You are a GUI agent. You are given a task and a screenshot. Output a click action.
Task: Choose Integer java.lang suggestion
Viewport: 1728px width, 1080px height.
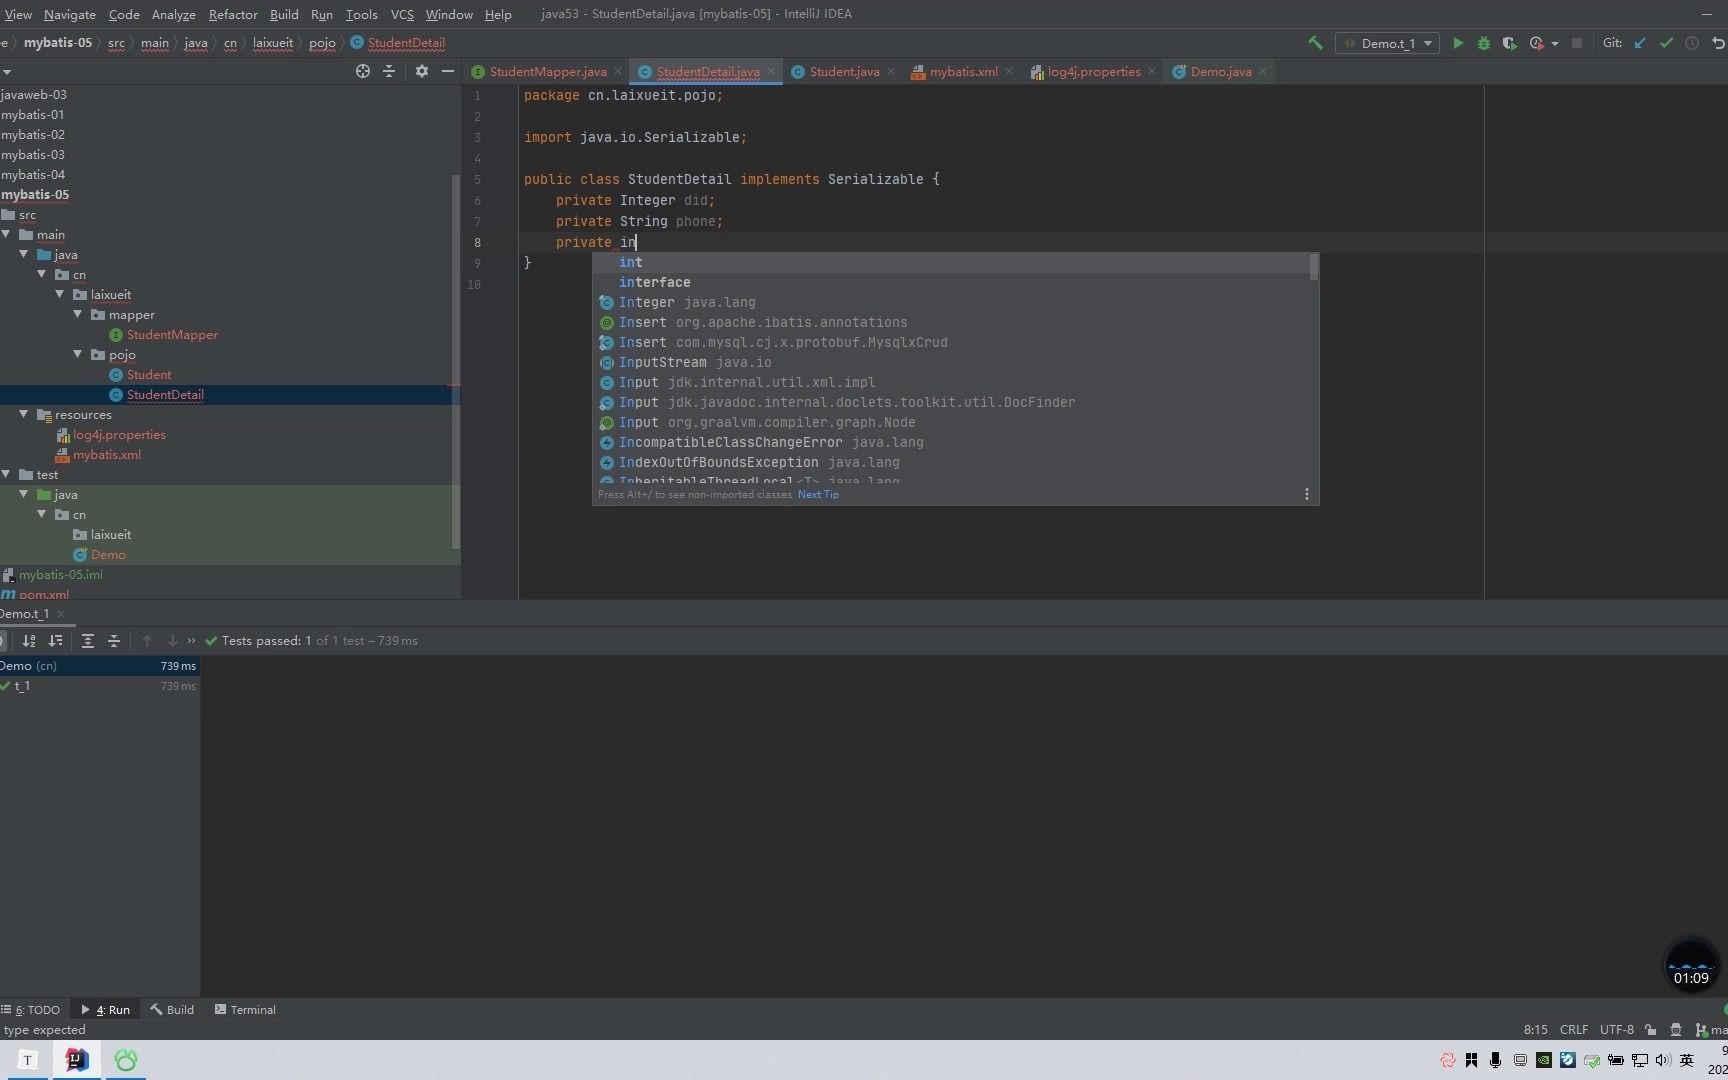click(955, 302)
